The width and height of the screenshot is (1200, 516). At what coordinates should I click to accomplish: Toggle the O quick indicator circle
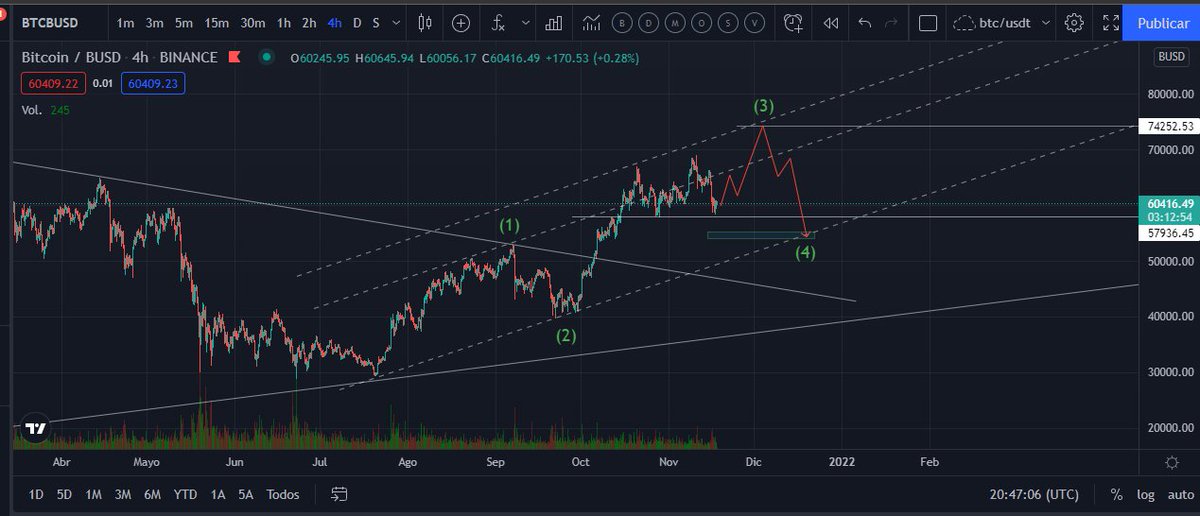coord(703,22)
